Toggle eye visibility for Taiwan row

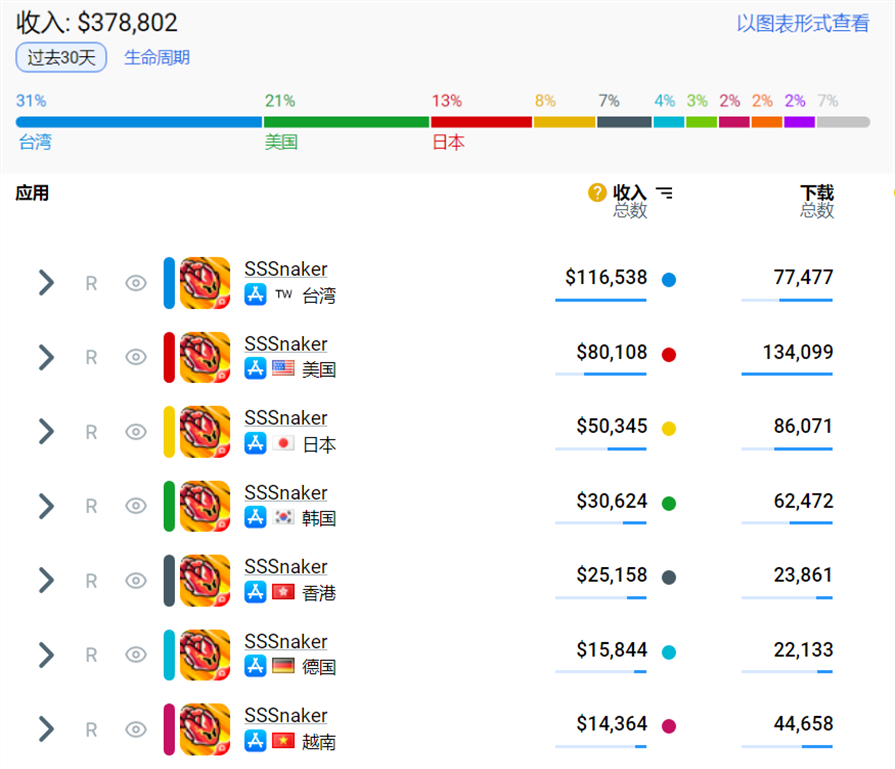(136, 283)
